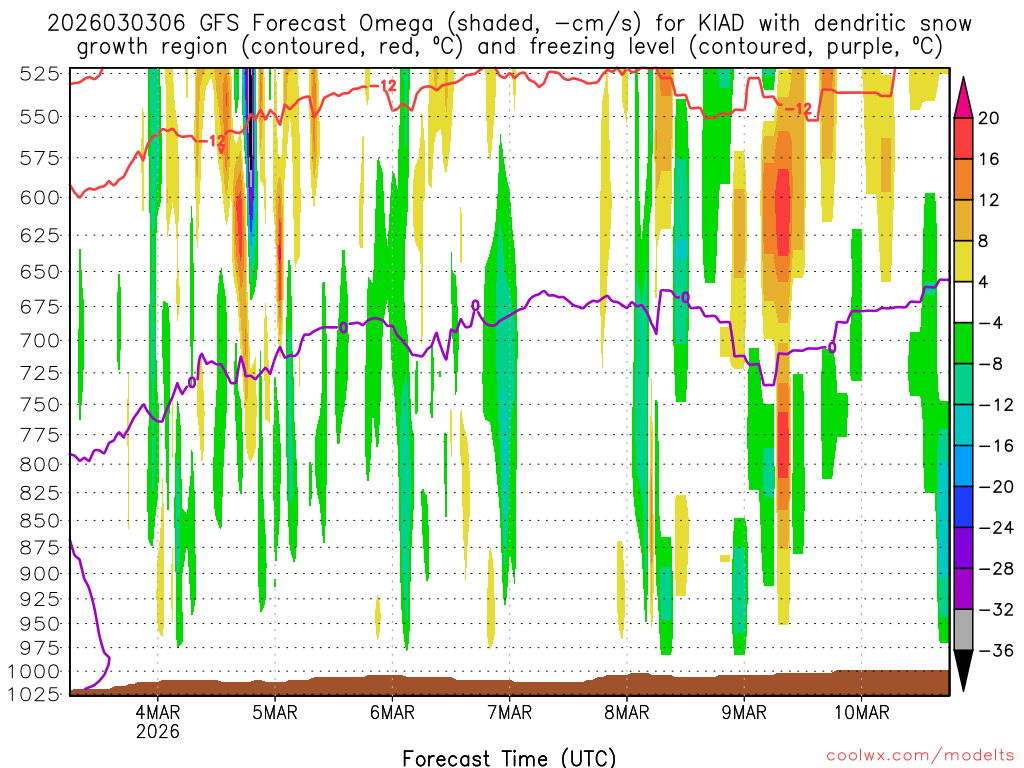
Task: Click the 5MAR date label
Action: [275, 712]
